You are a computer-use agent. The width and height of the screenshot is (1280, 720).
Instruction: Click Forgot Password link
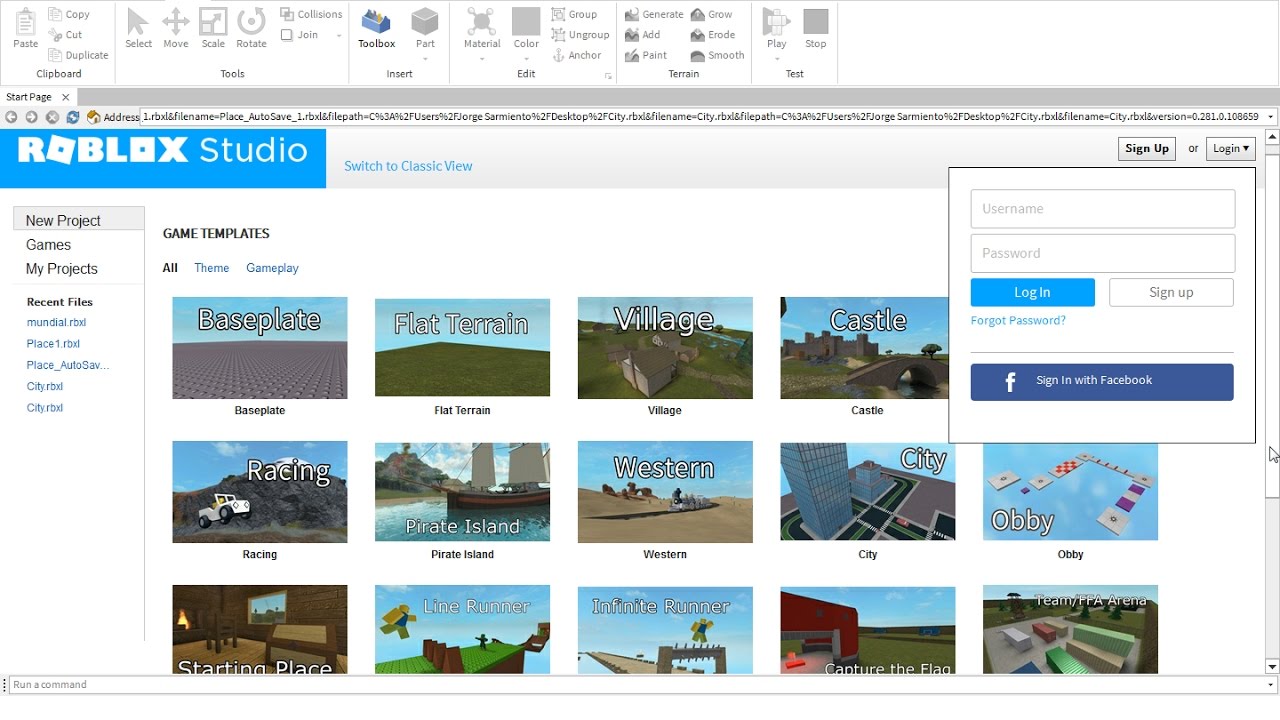(1018, 321)
